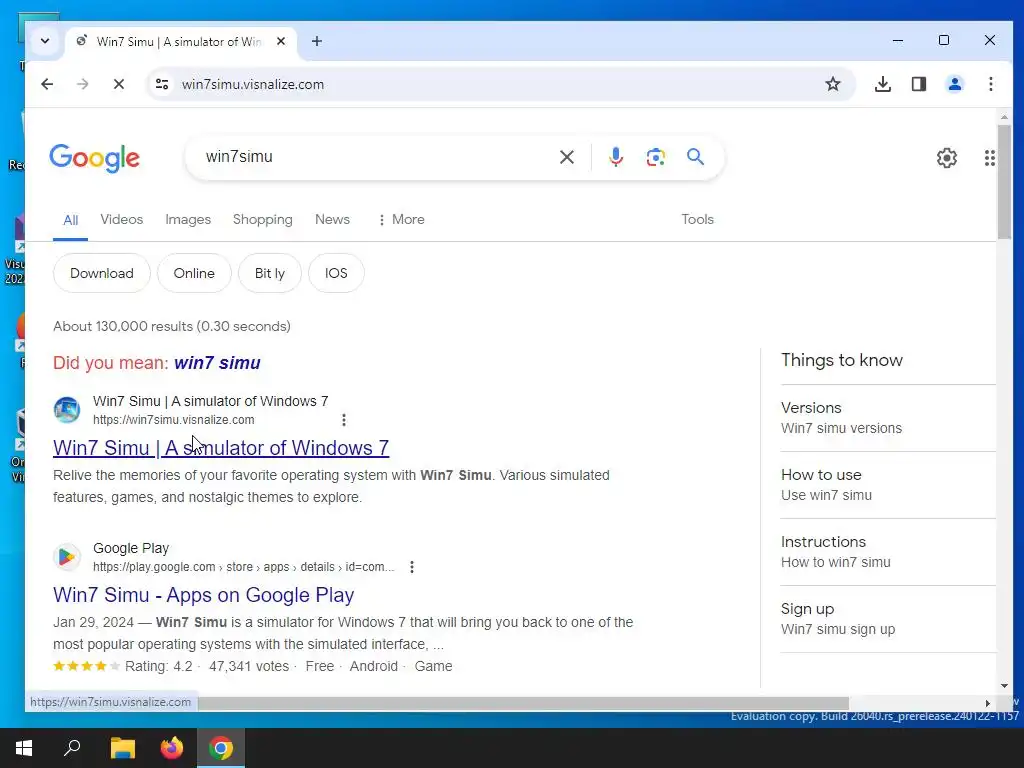The width and height of the screenshot is (1024, 768).
Task: Open the Windows Start menu
Action: click(x=24, y=748)
